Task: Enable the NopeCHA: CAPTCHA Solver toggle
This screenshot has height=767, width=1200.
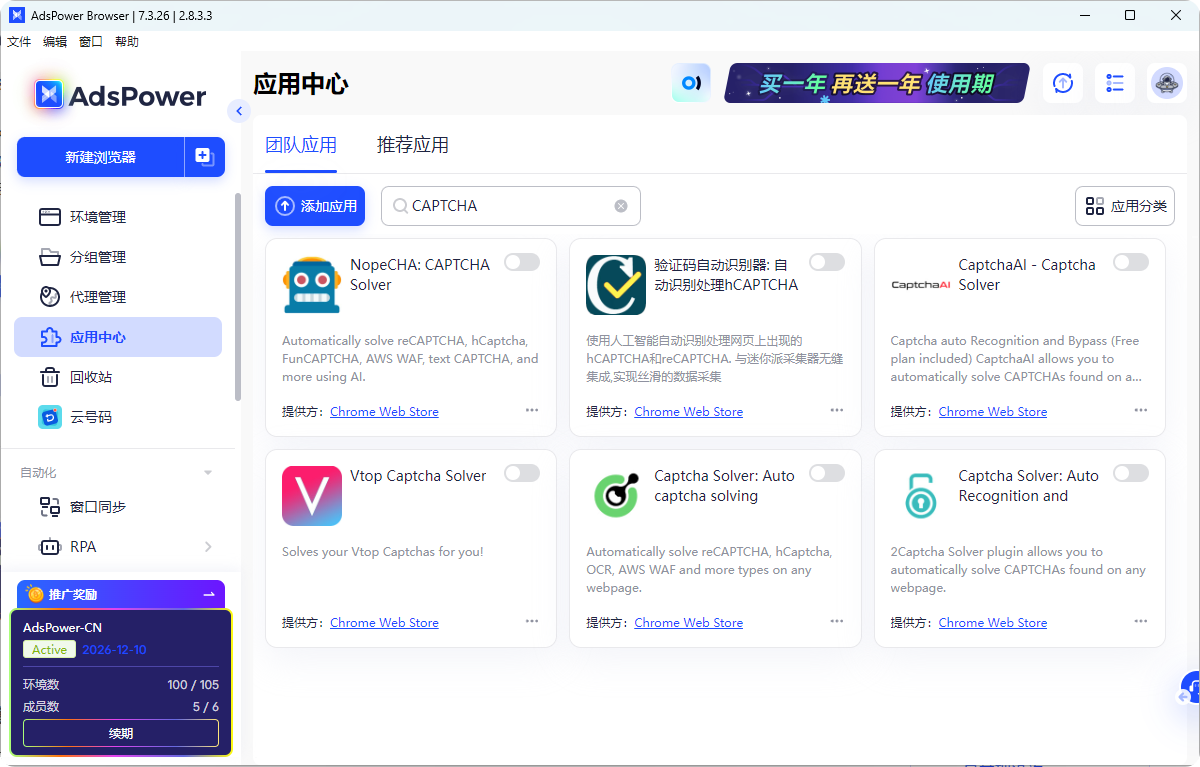Action: [x=521, y=262]
